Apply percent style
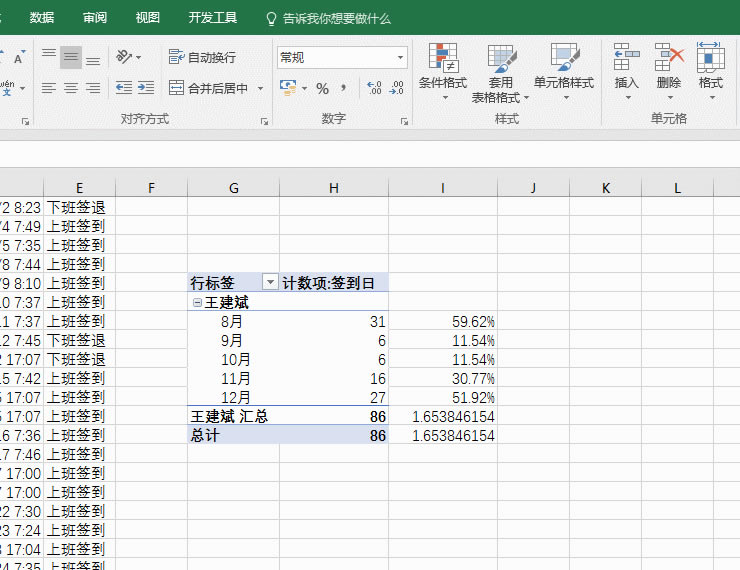The height and width of the screenshot is (570, 740). tap(322, 88)
